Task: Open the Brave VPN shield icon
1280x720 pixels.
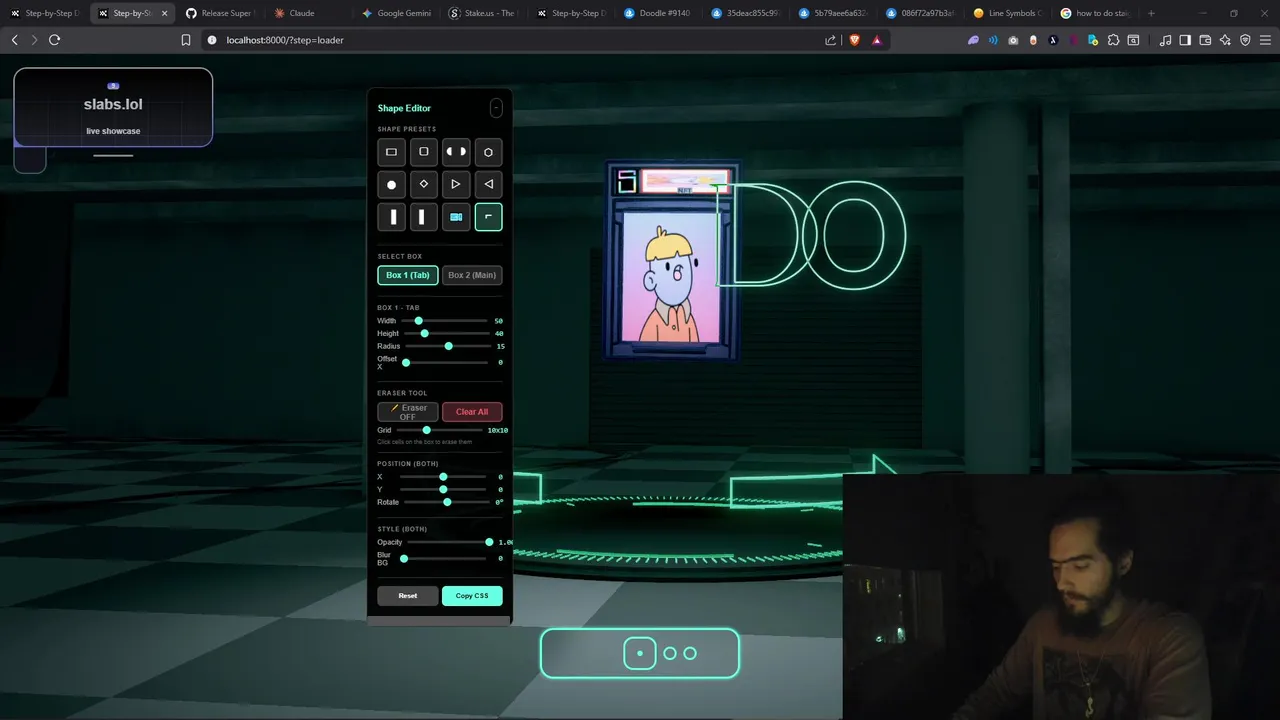Action: (1245, 40)
